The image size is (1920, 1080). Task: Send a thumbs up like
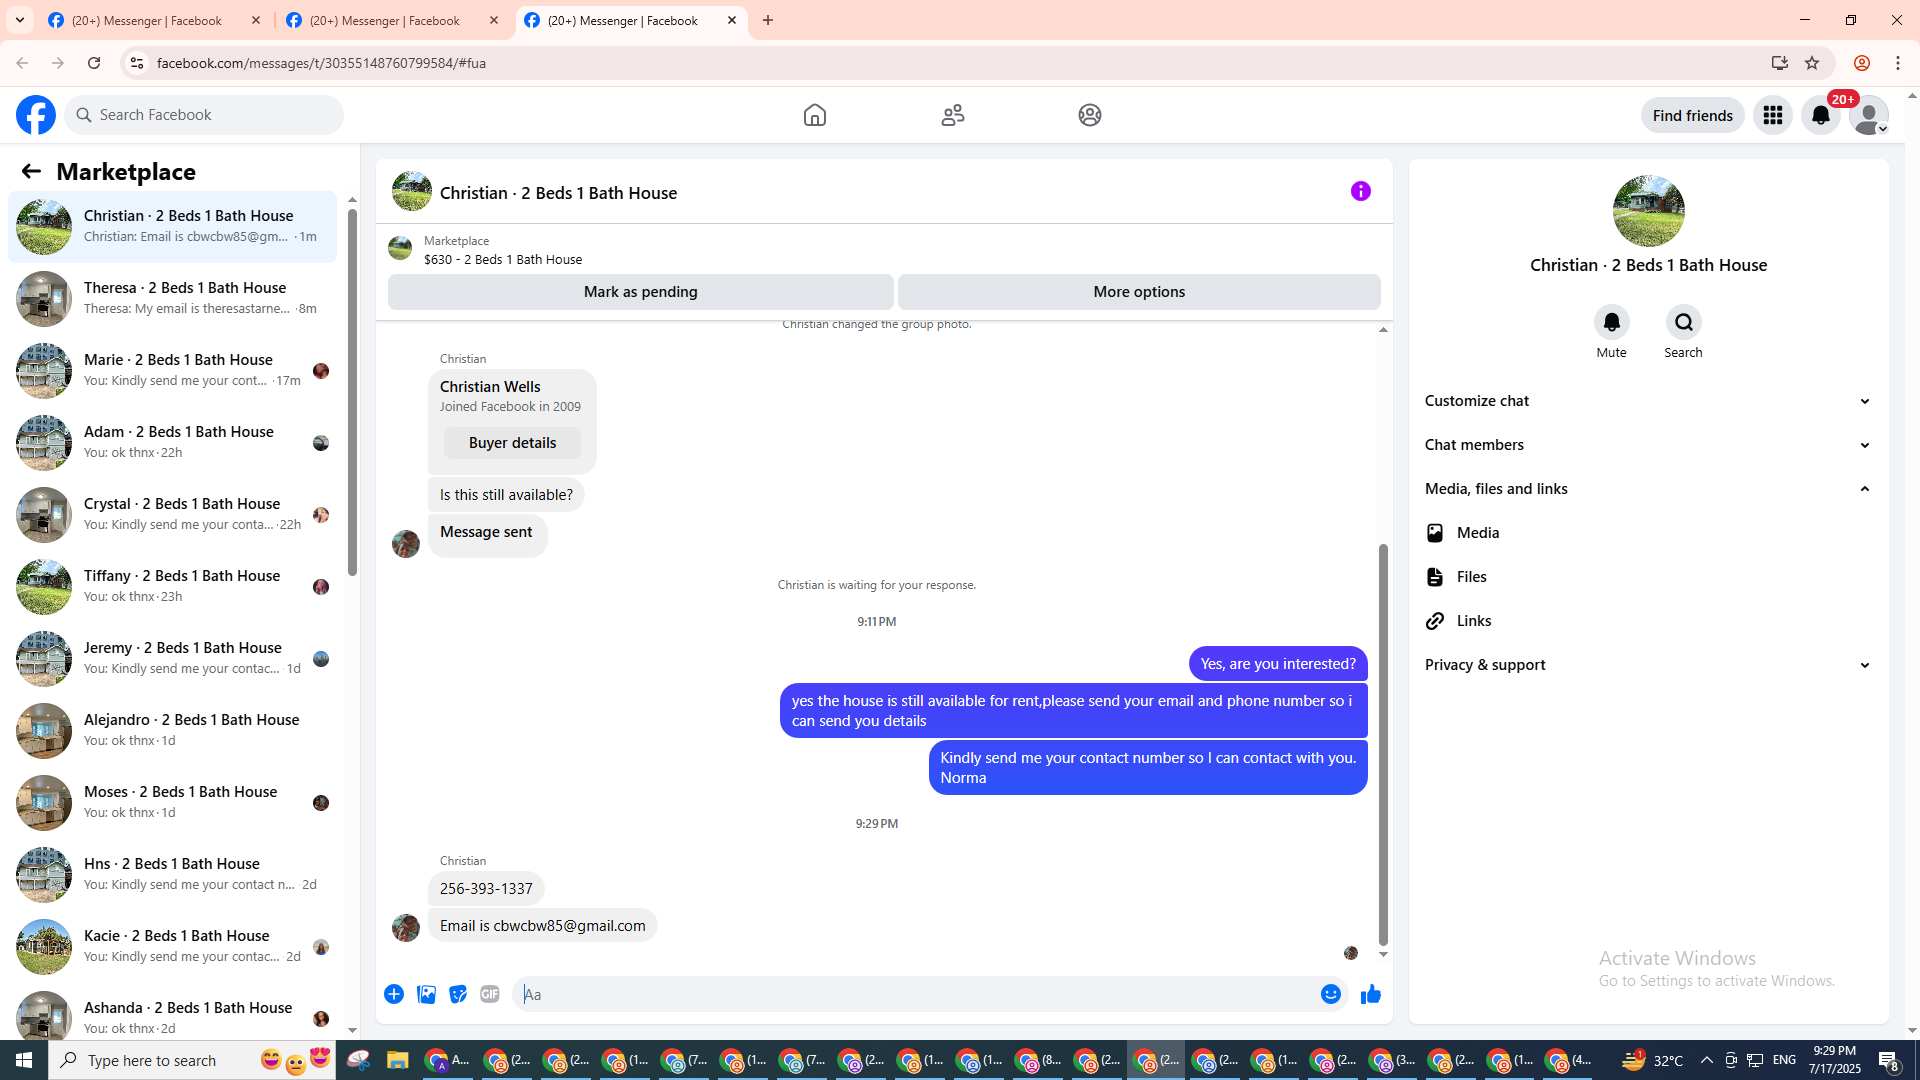coord(1371,994)
